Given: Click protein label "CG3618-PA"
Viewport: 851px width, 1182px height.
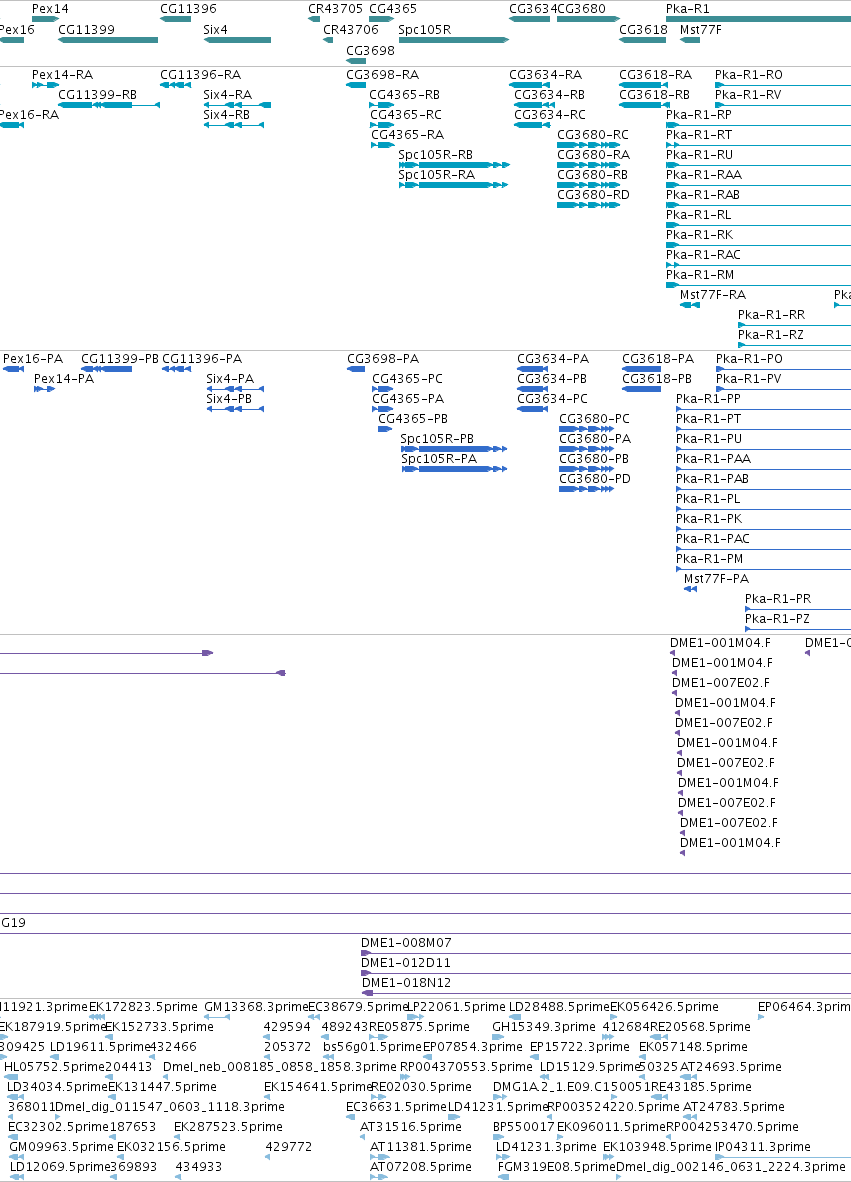Looking at the screenshot, I should [x=658, y=359].
